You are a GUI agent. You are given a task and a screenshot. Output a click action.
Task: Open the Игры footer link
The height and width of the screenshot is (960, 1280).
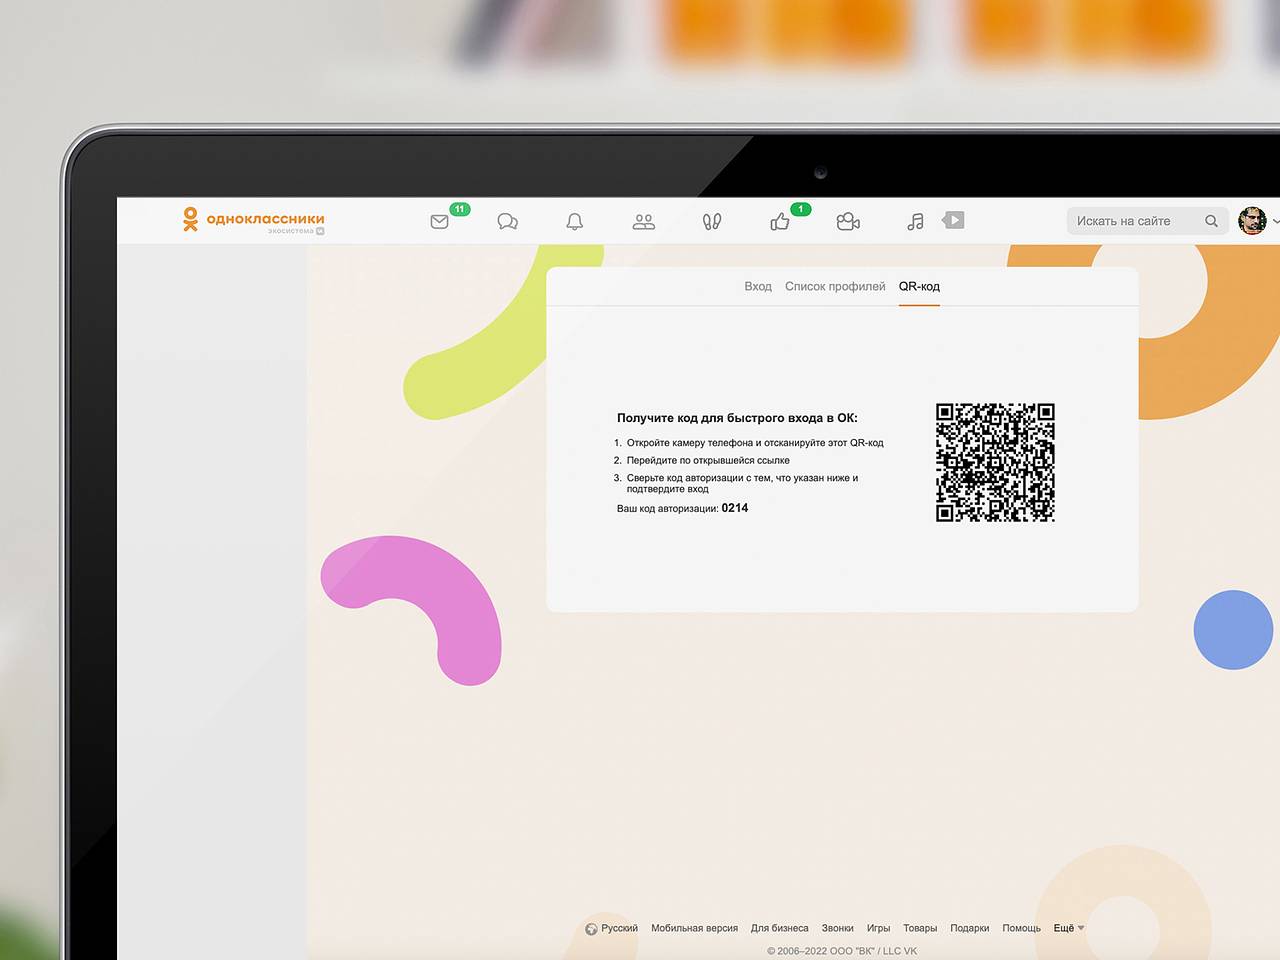pos(878,928)
